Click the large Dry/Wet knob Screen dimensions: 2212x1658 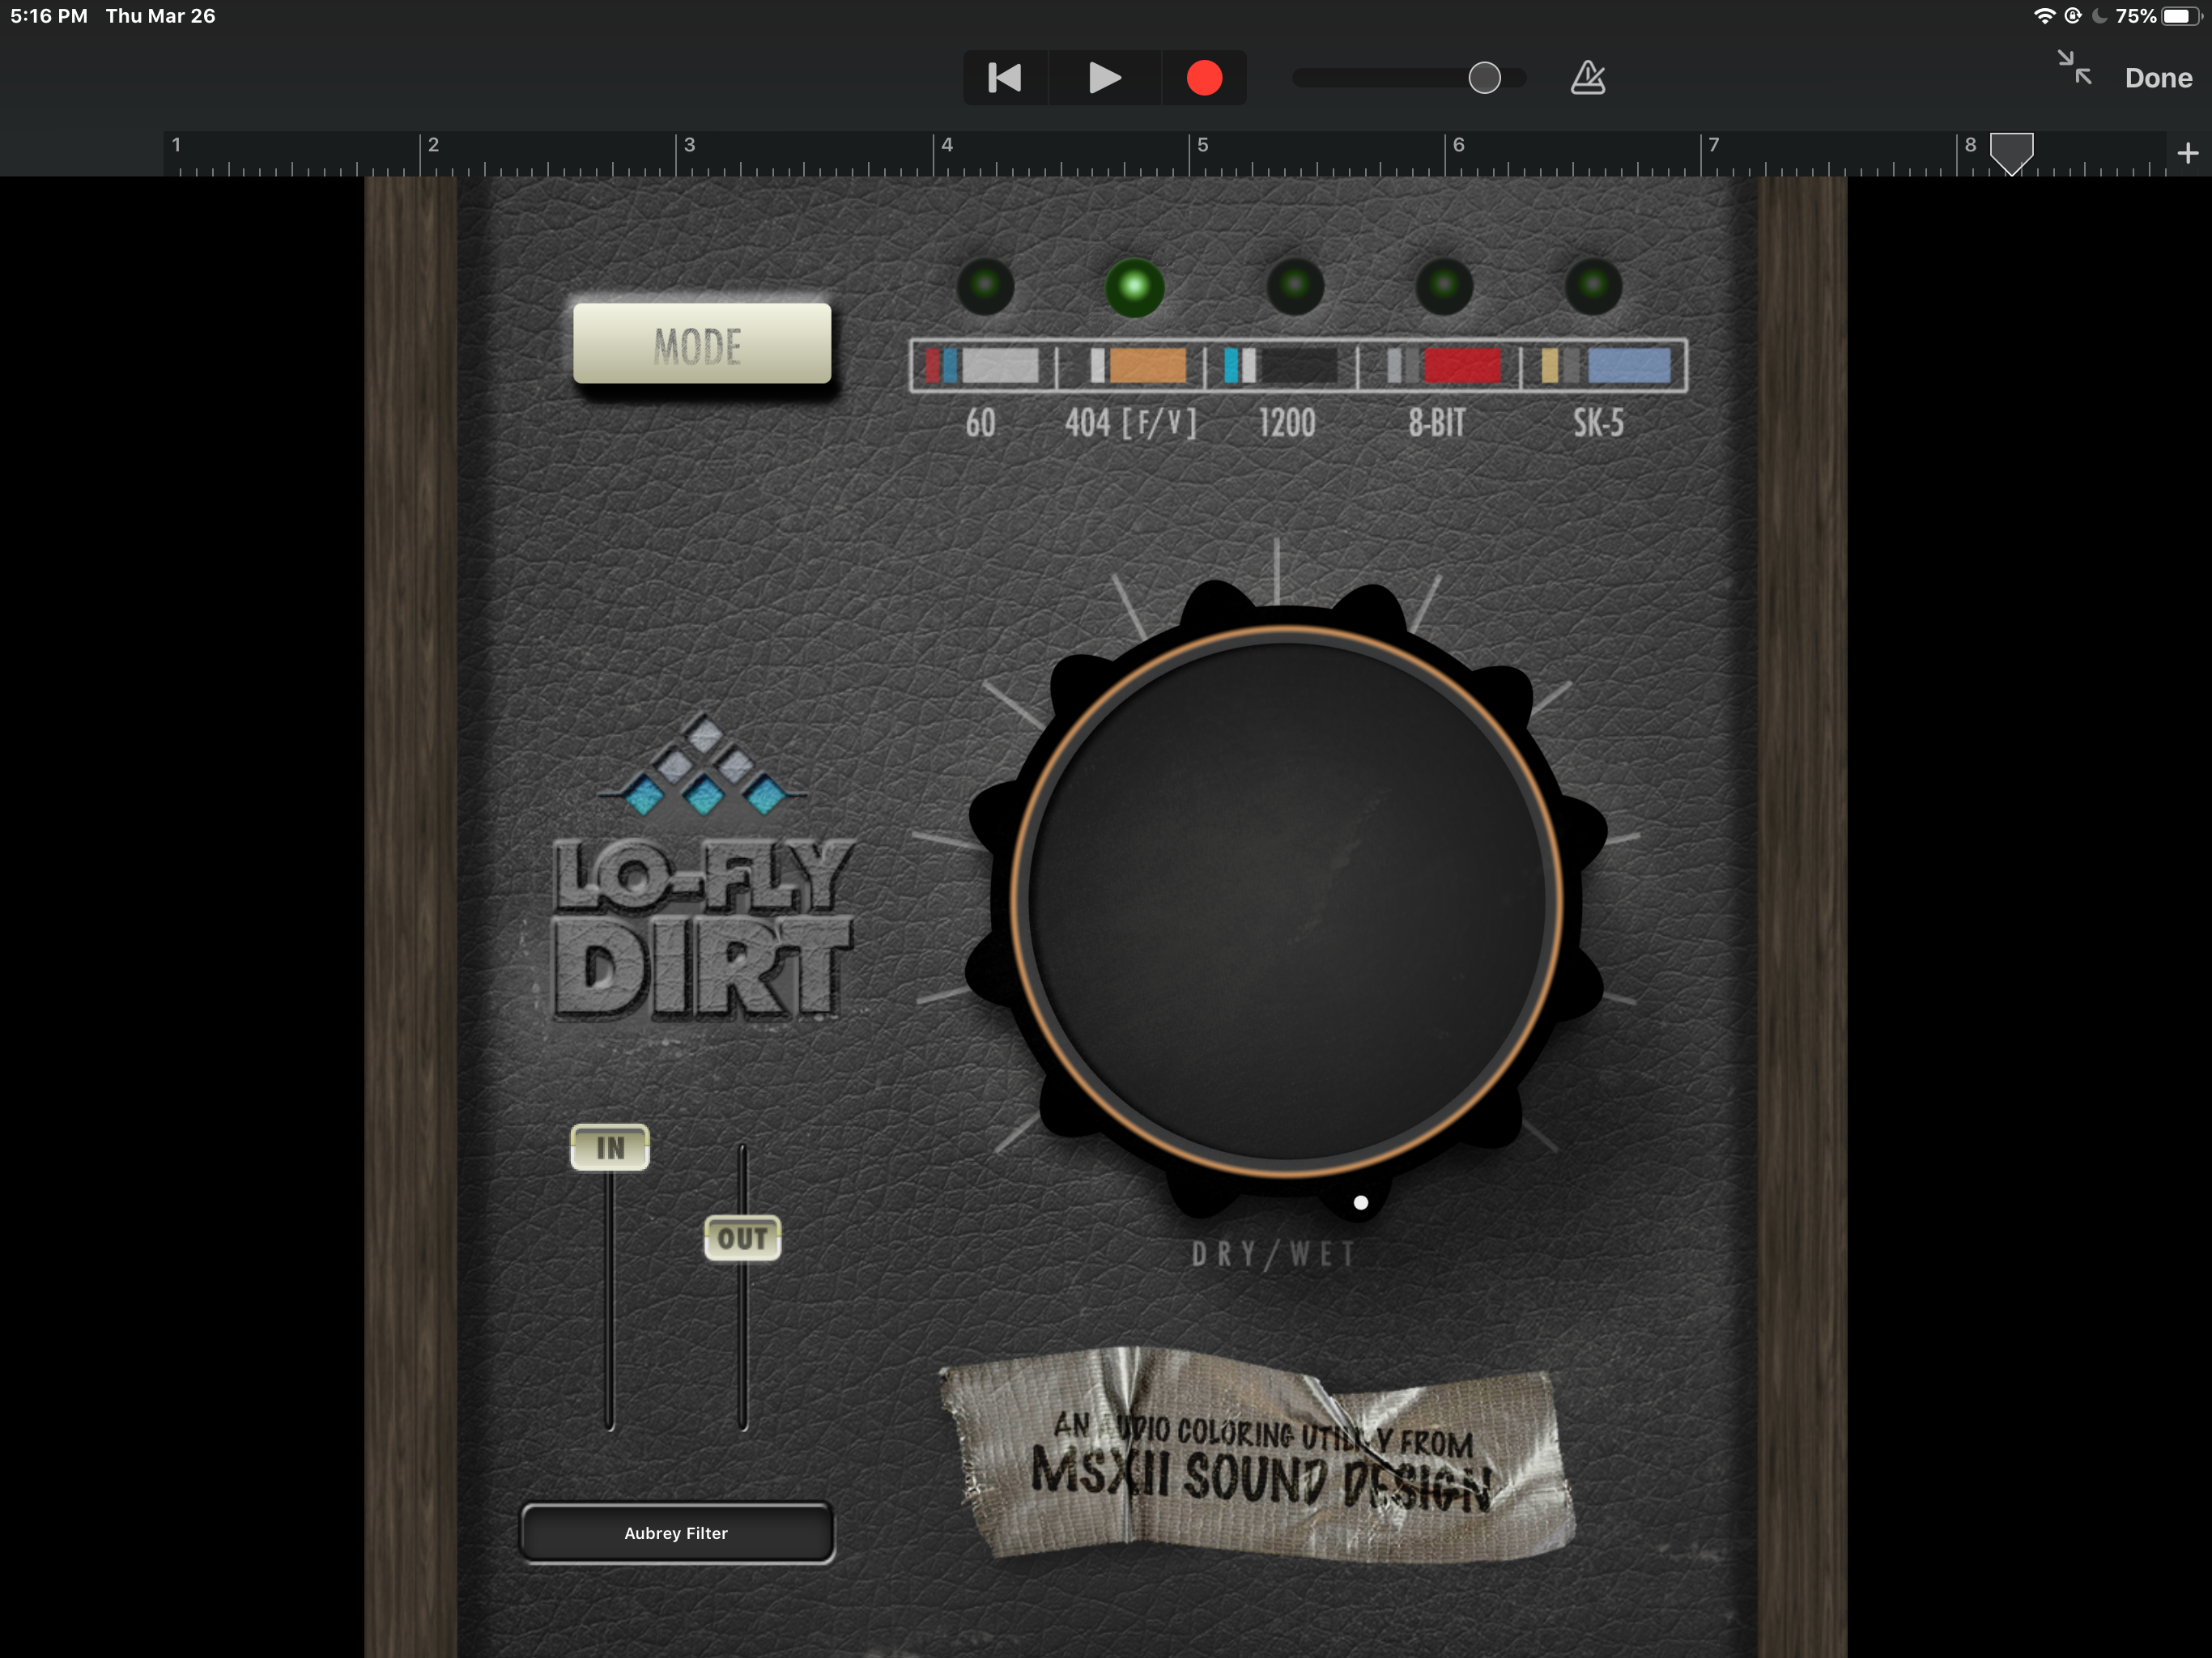1287,900
